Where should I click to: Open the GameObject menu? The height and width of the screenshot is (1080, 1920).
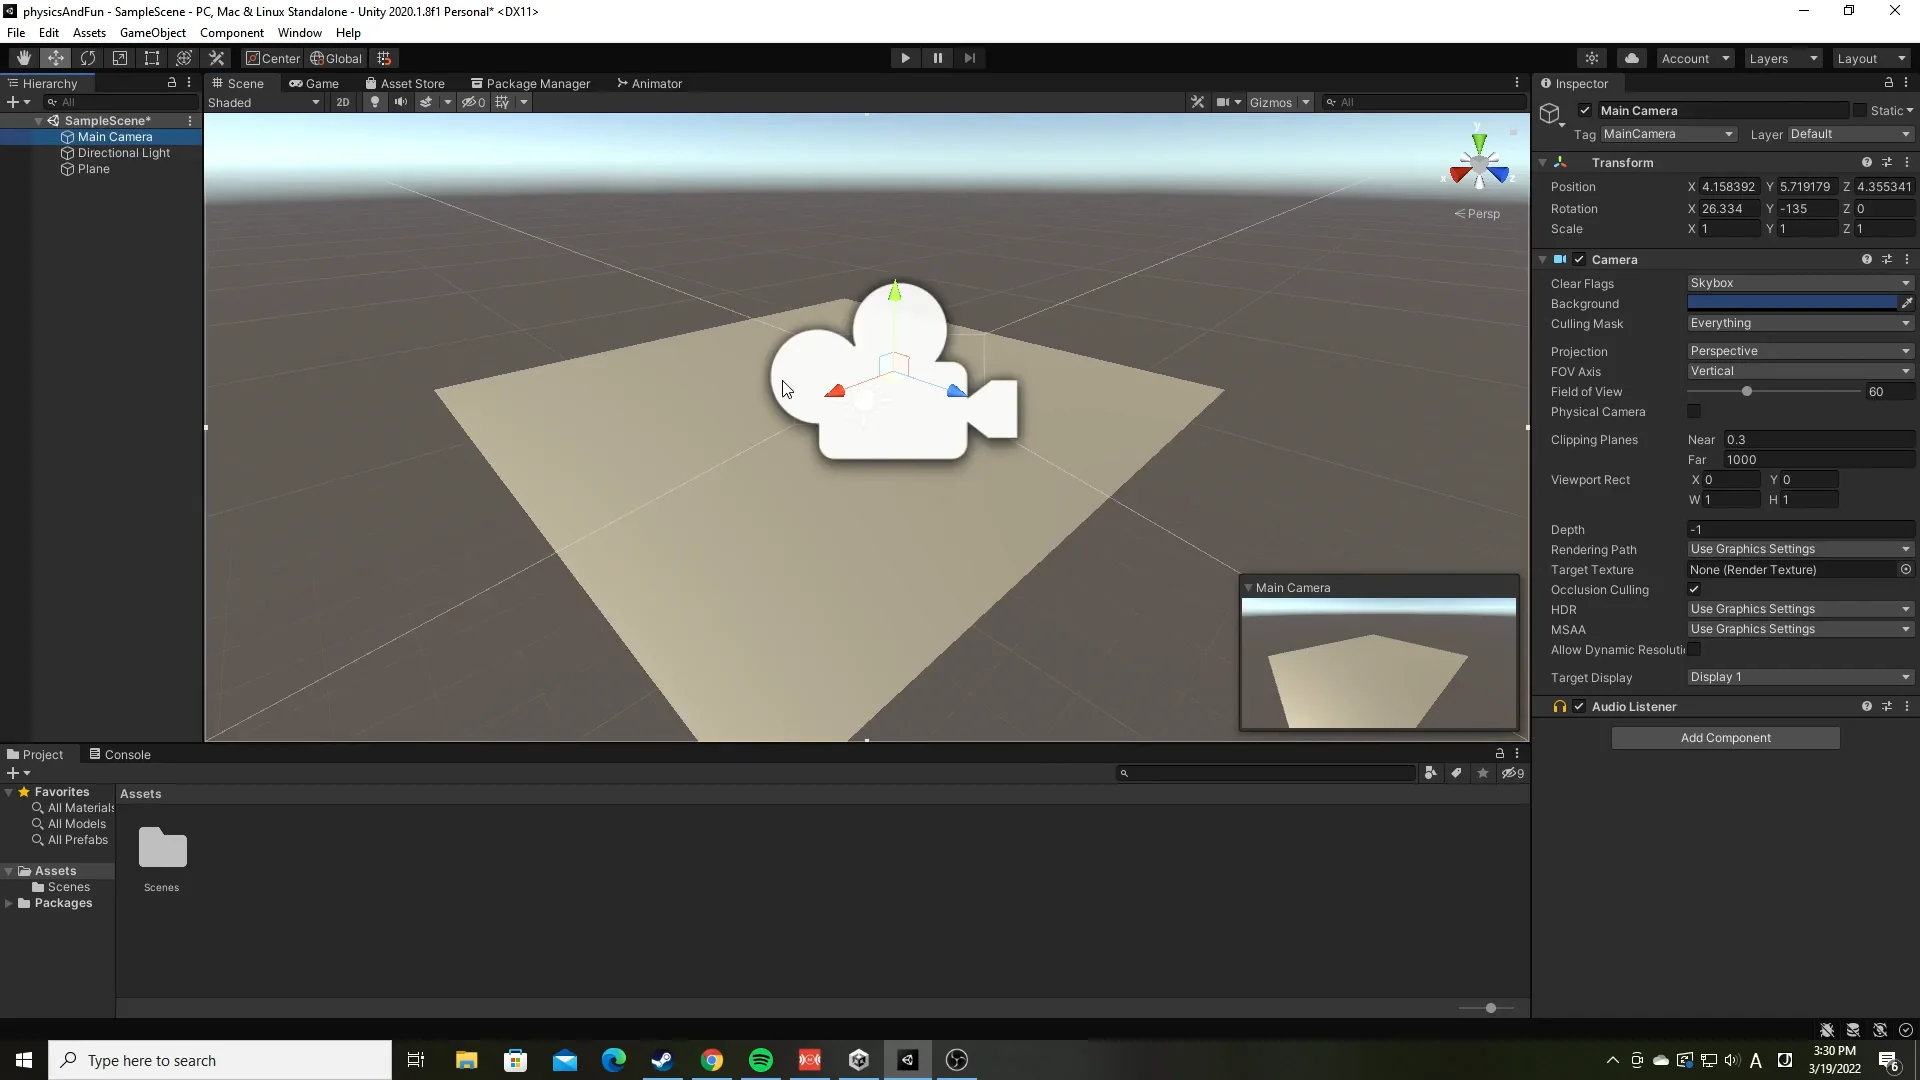click(152, 32)
